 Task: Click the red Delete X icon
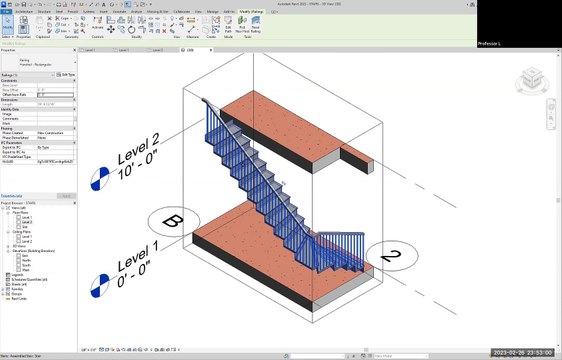point(164,31)
